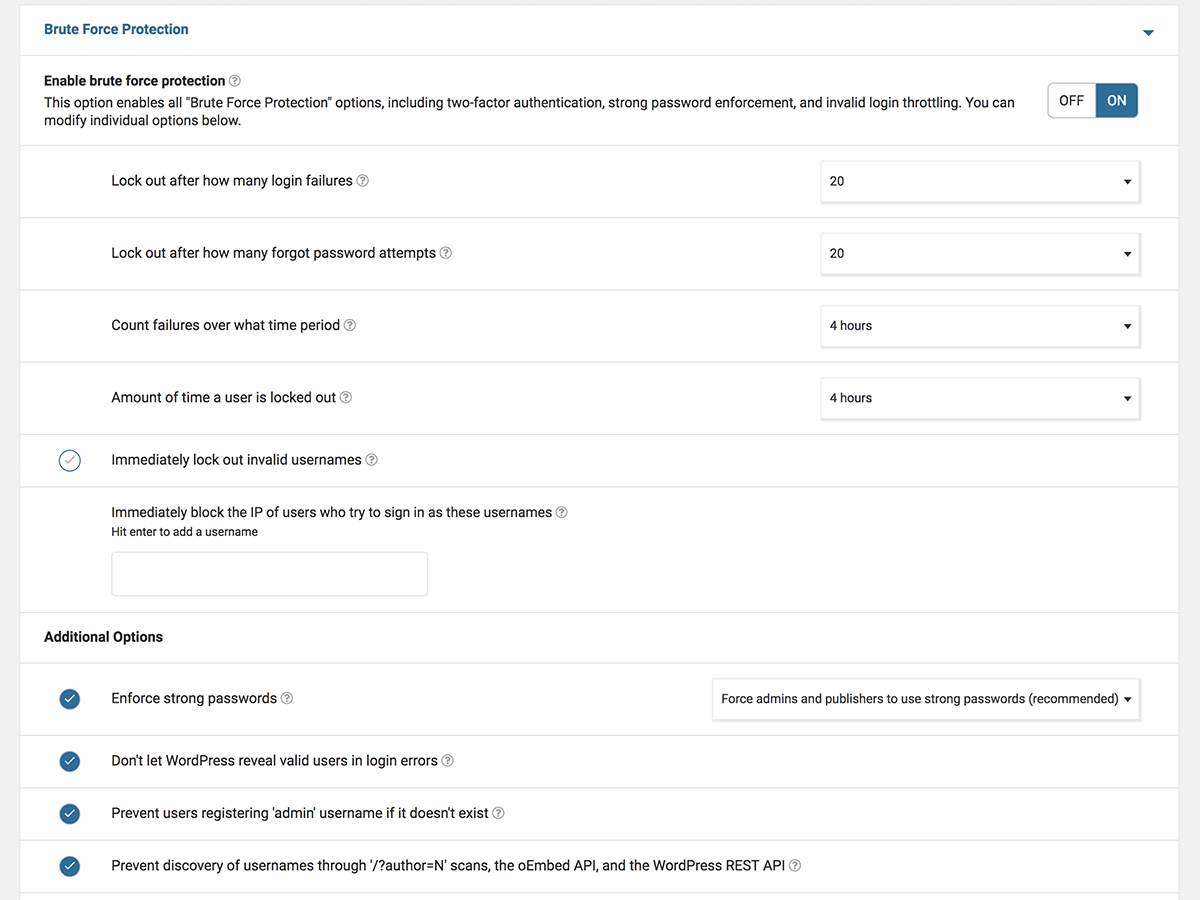This screenshot has width=1200, height=900.
Task: Show help for admin username registration option
Action: pos(499,813)
